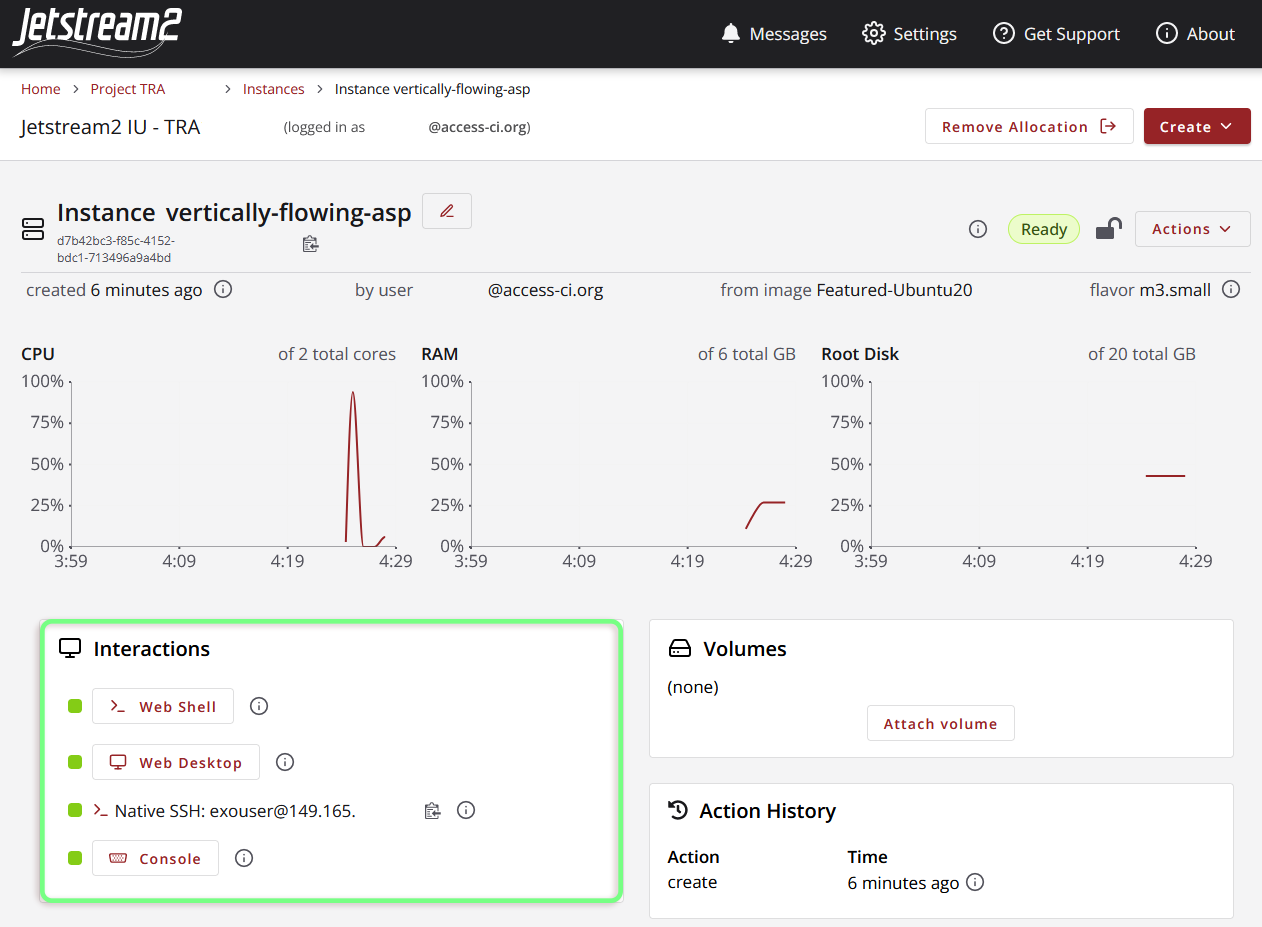Click the pencil edit instance name icon
This screenshot has width=1262, height=927.
447,211
